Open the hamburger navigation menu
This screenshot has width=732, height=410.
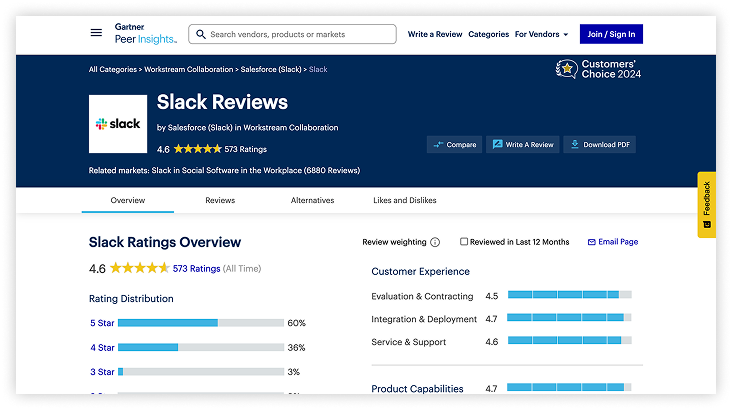click(x=96, y=33)
